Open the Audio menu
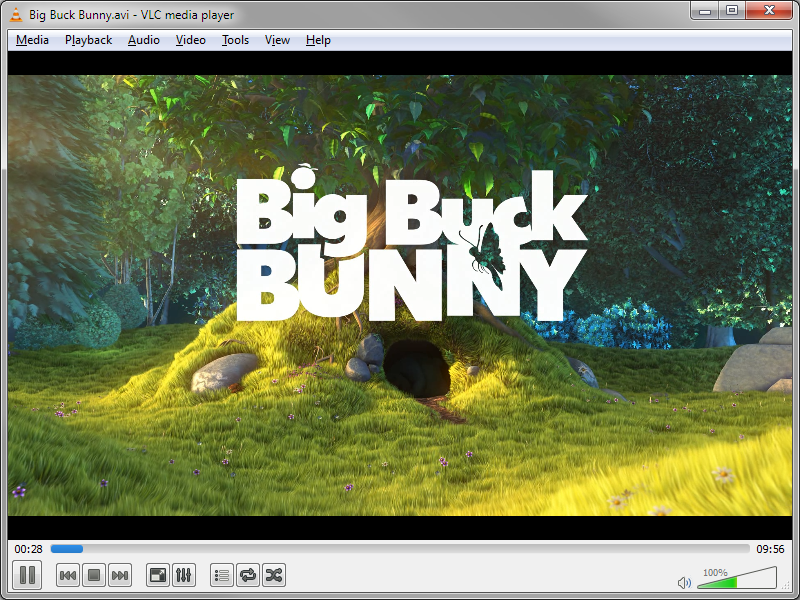This screenshot has width=800, height=600. point(143,40)
